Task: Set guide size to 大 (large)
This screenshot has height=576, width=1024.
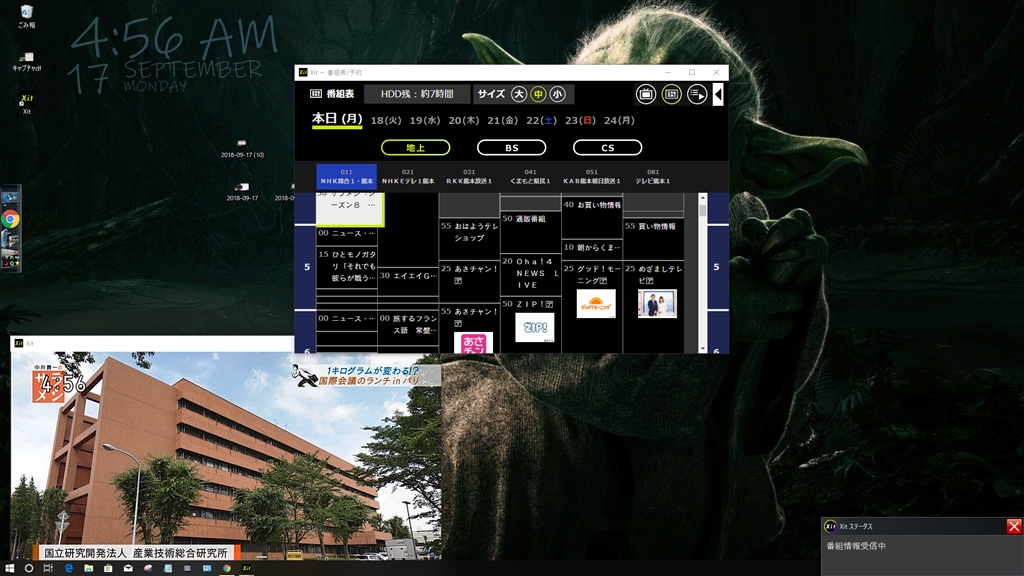Action: click(519, 94)
